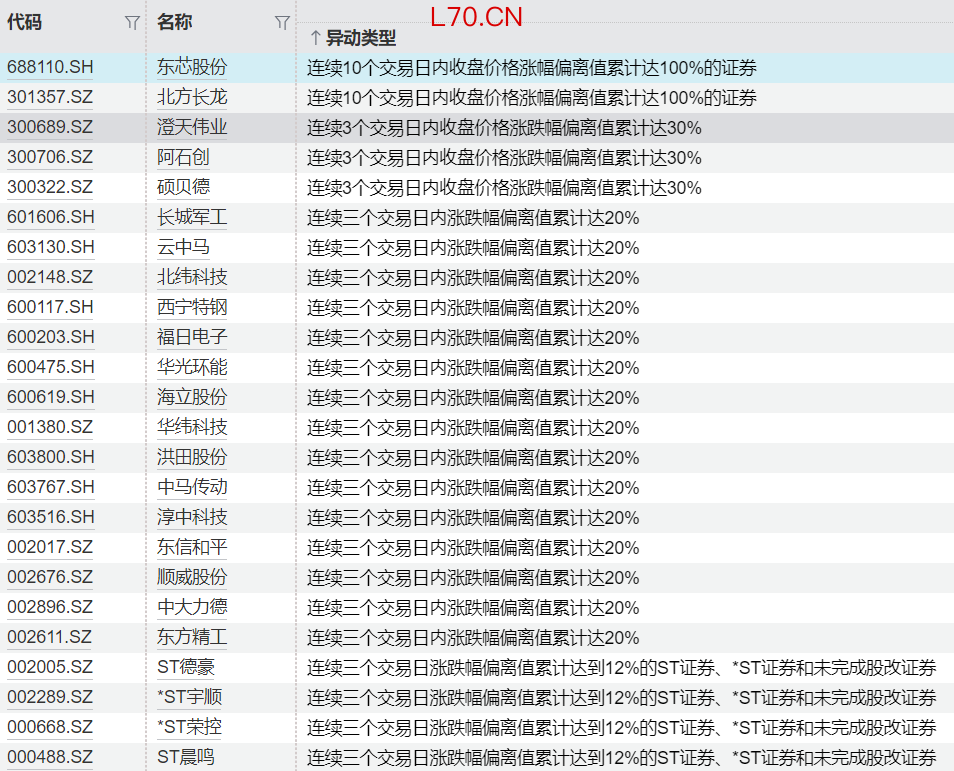The width and height of the screenshot is (954, 771).
Task: Select the 中马传动 stock name
Action: 192,488
